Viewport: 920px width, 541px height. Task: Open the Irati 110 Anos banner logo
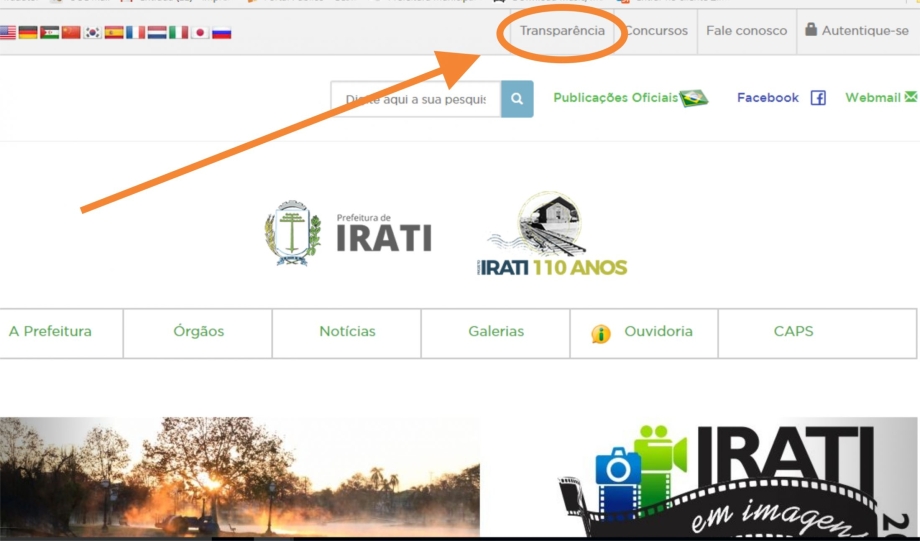(x=552, y=234)
